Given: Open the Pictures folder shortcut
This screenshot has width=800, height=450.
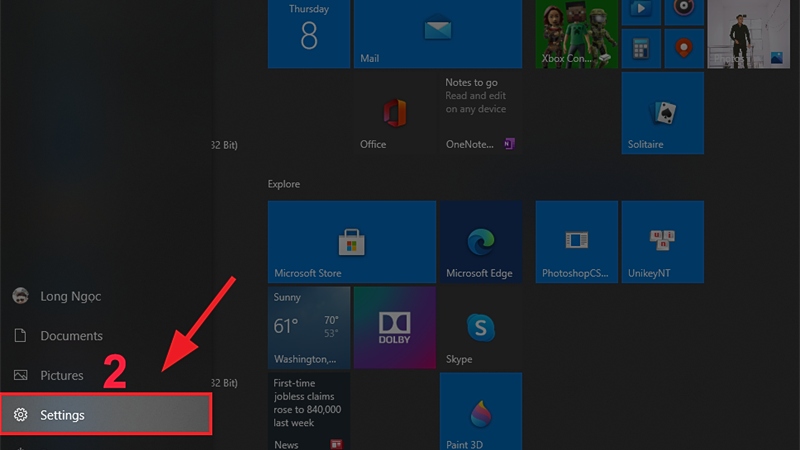Looking at the screenshot, I should 107,375.
